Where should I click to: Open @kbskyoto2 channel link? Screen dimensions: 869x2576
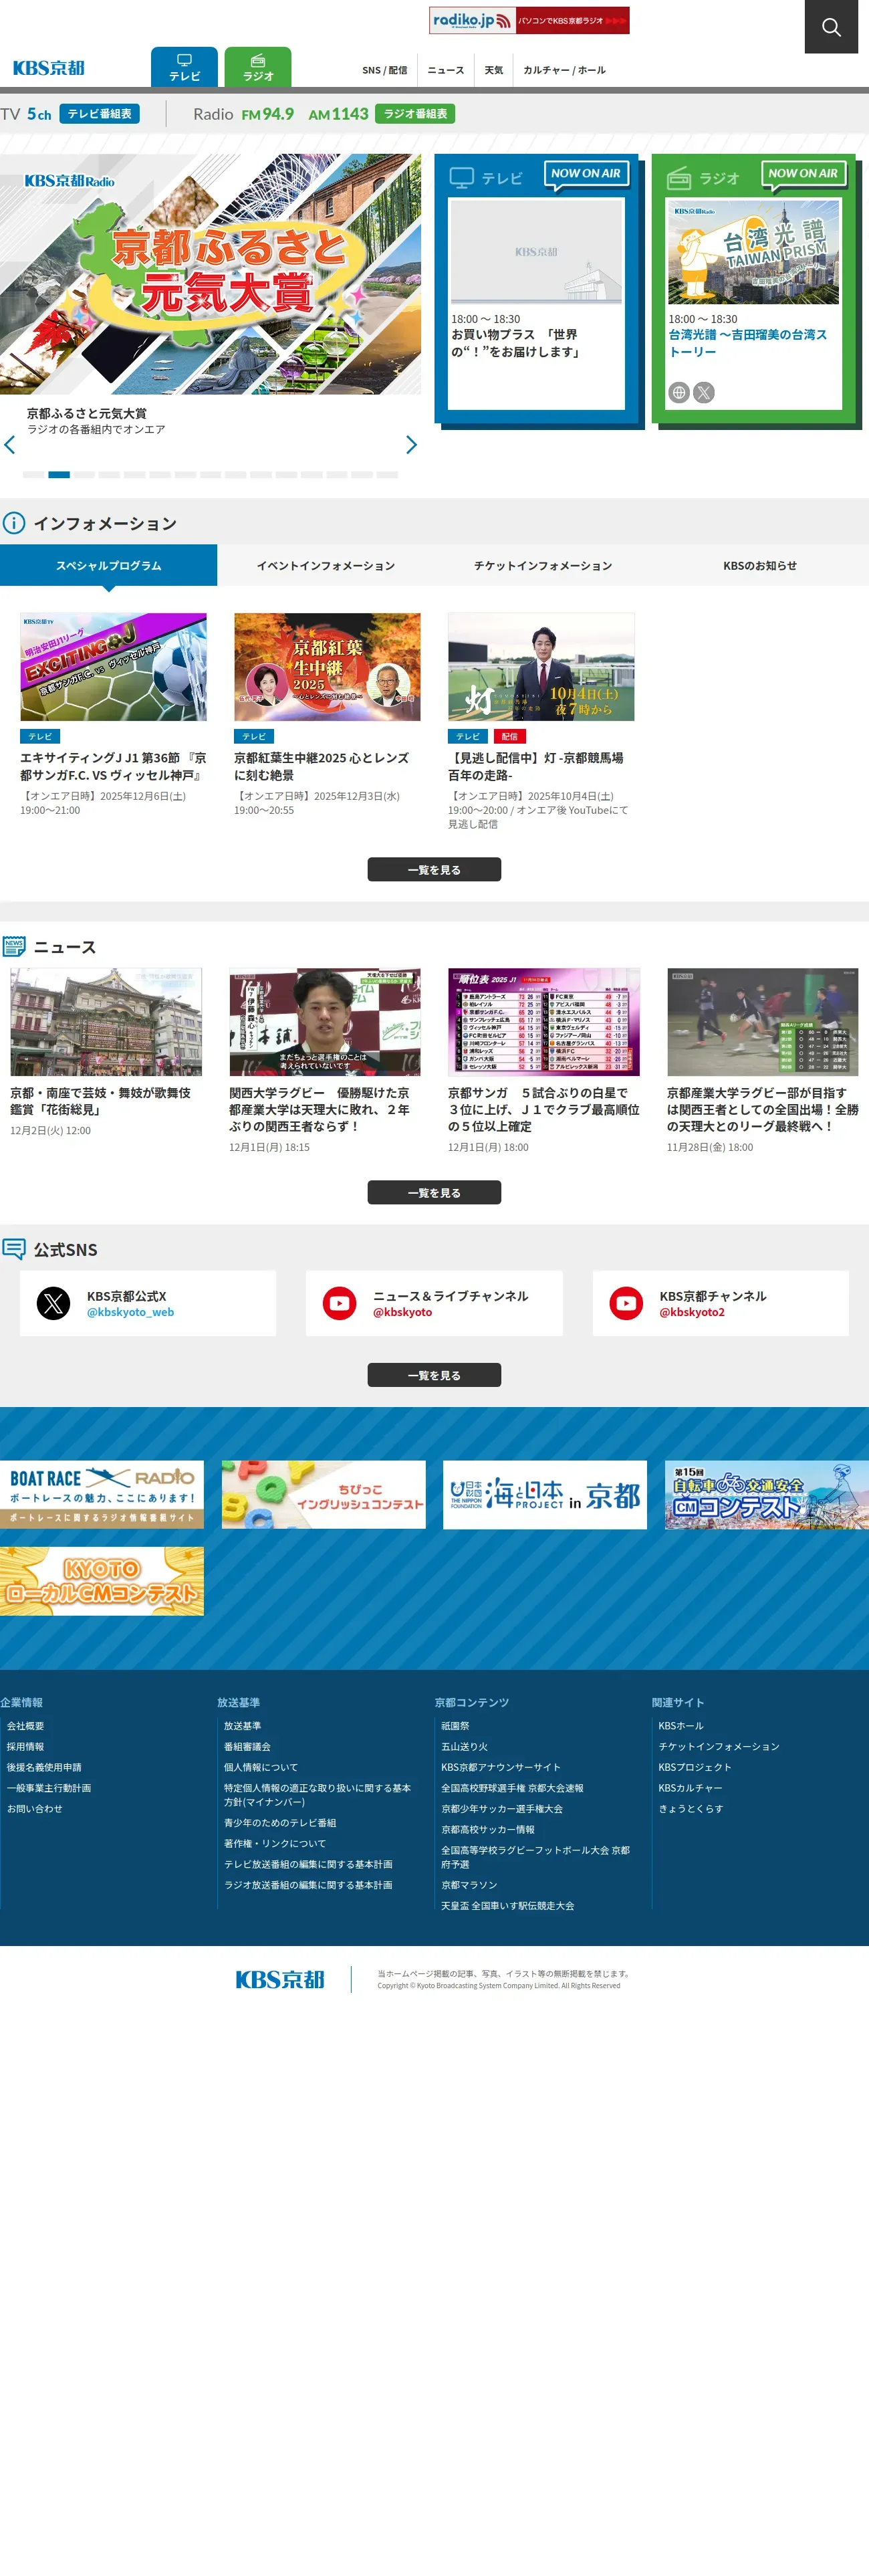692,1312
